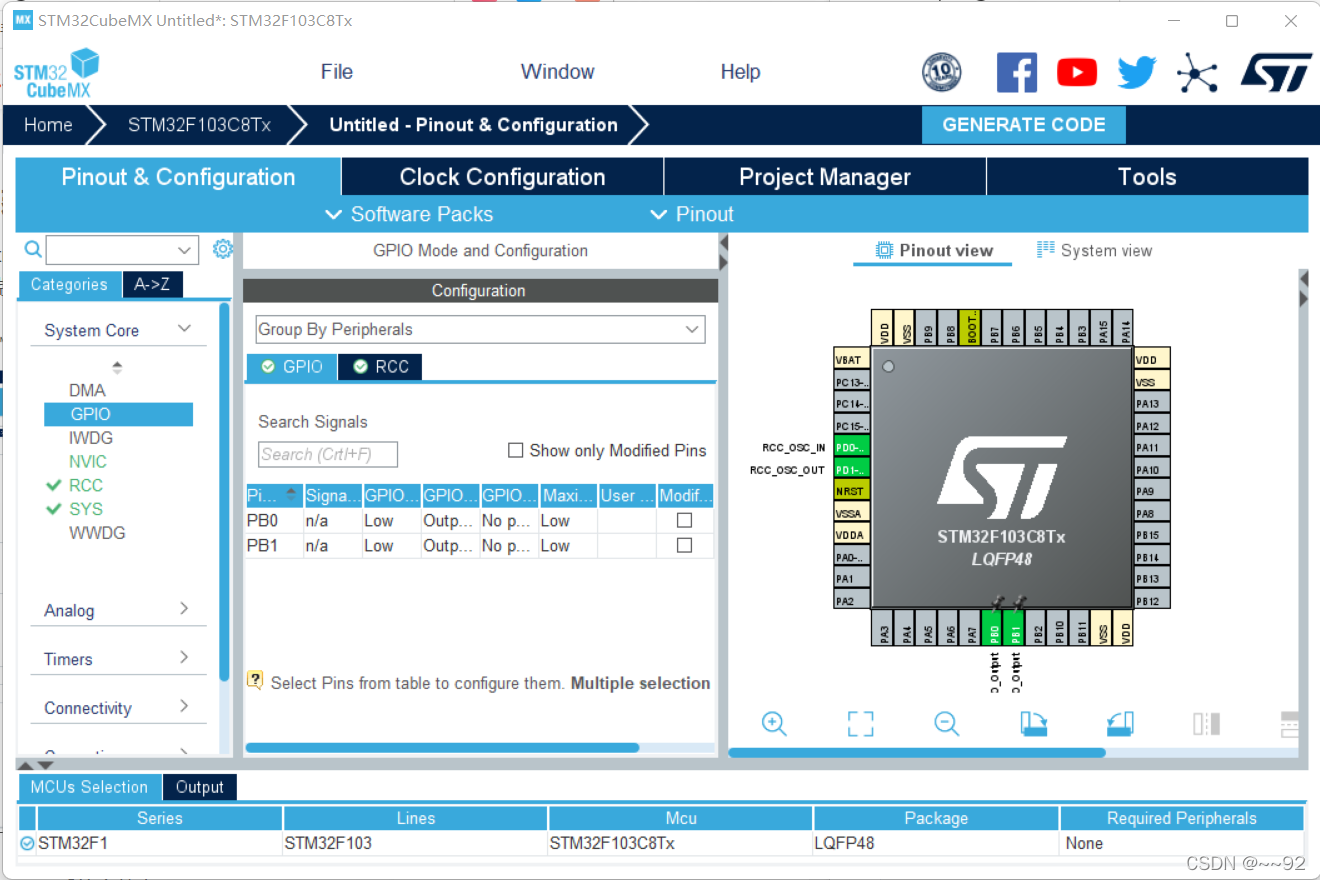This screenshot has width=1320, height=880.
Task: Enable Show only Modified Pins checkbox
Action: [x=516, y=450]
